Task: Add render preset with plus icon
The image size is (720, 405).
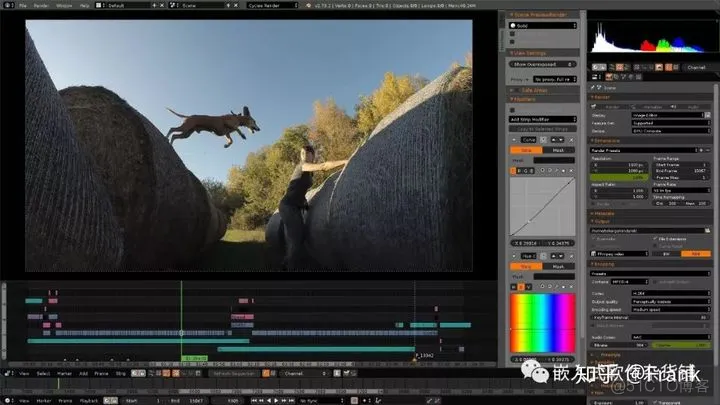Action: coord(701,150)
